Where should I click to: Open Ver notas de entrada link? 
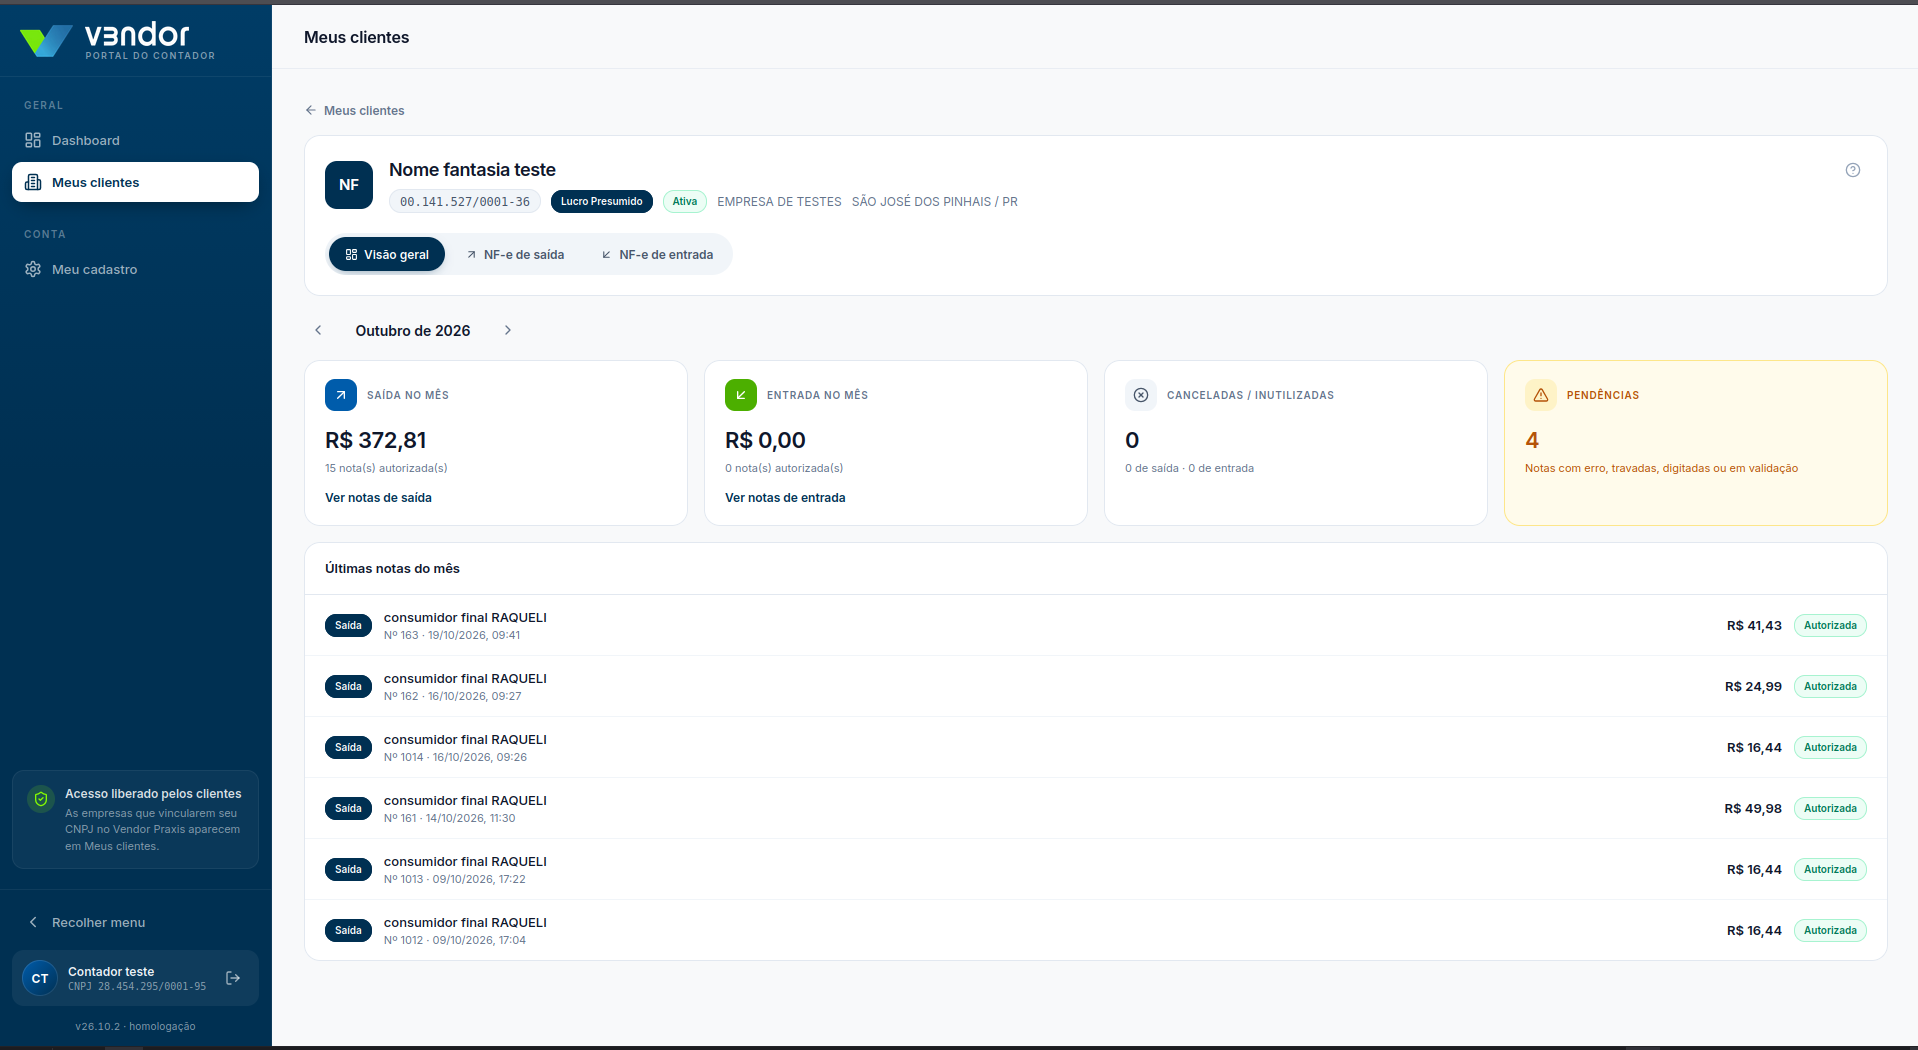click(x=785, y=497)
